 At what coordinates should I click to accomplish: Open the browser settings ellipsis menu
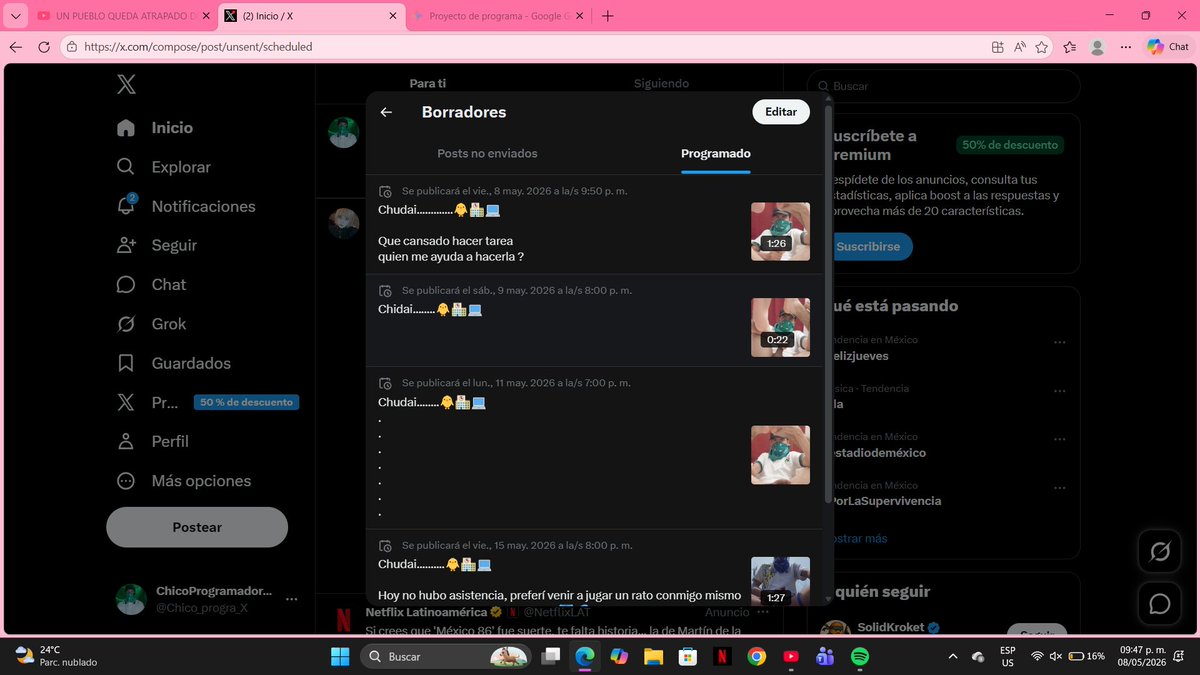click(x=1125, y=47)
